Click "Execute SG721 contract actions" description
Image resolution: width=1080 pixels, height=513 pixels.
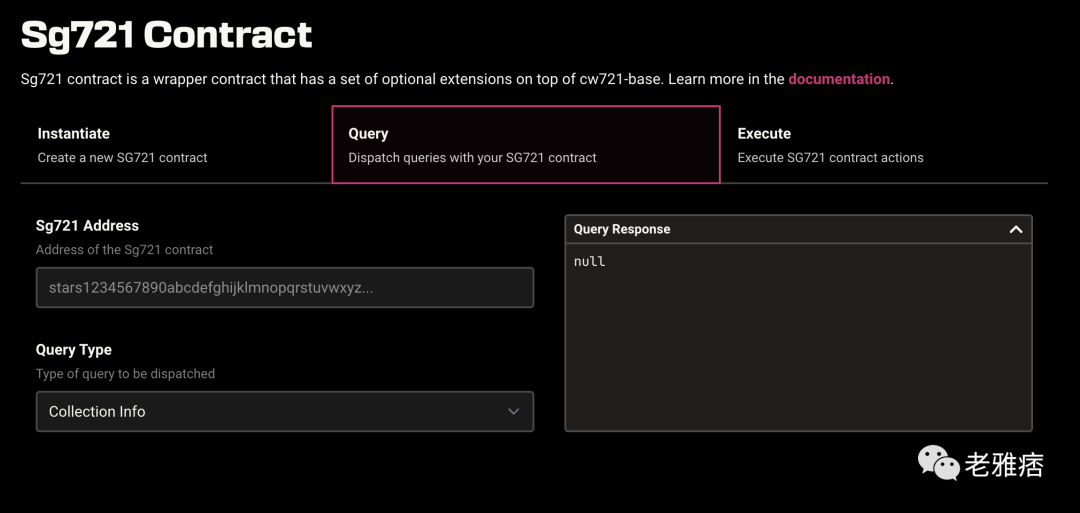tap(830, 158)
